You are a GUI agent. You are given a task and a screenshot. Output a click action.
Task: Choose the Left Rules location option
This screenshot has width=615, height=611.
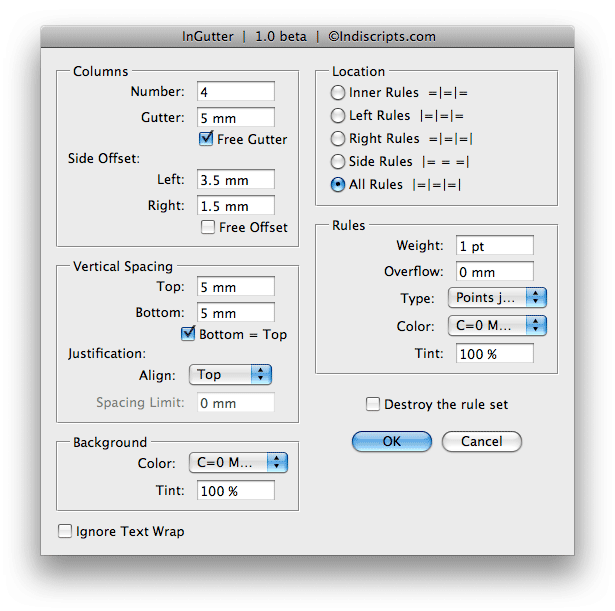[339, 116]
